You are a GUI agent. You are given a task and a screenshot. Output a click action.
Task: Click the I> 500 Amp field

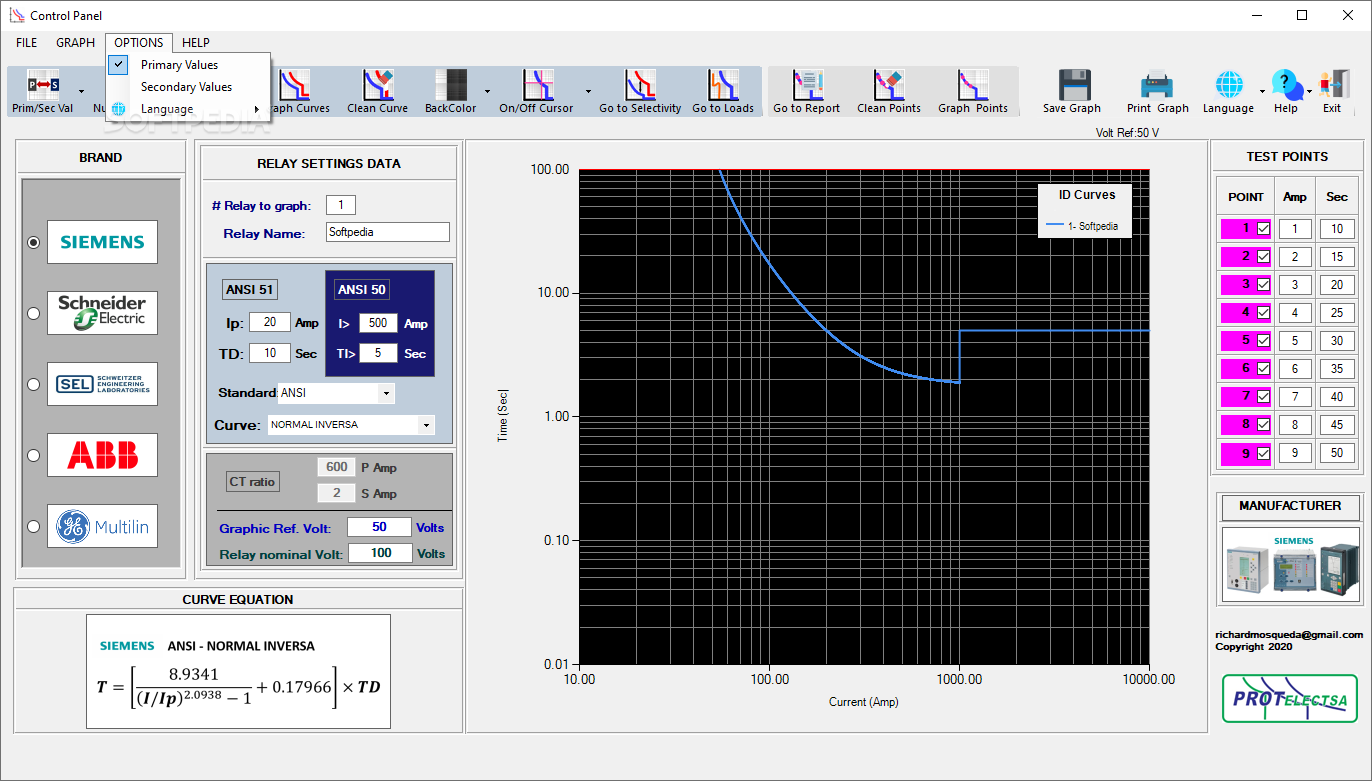point(379,323)
